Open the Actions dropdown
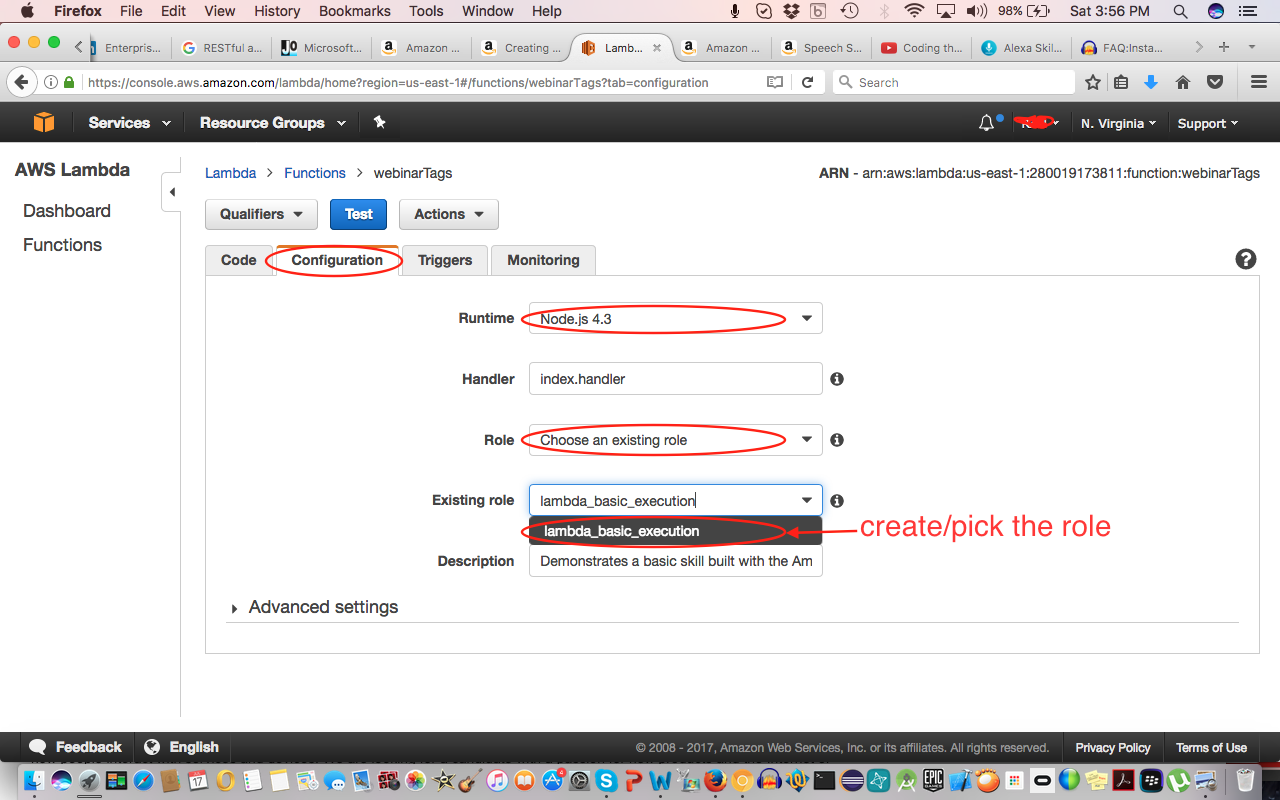1280x800 pixels. pos(448,214)
